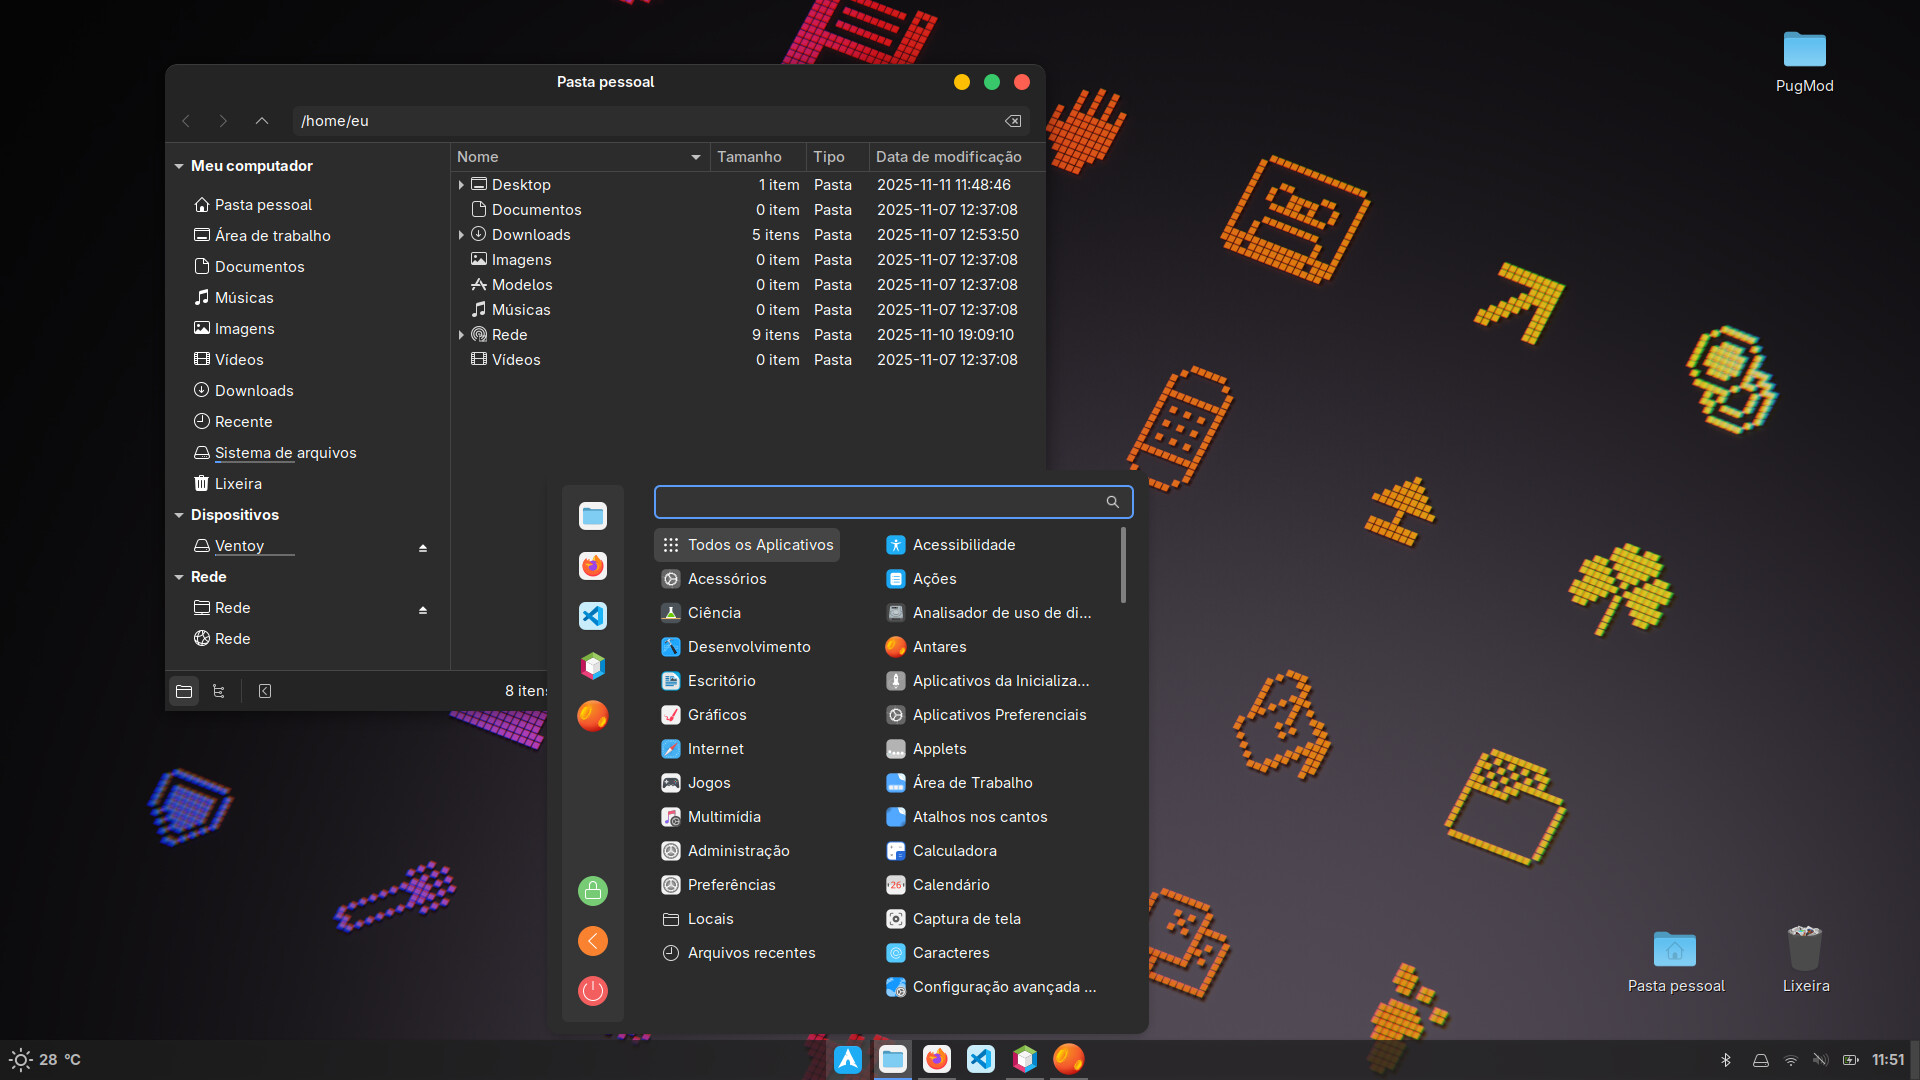Clear the path bar text
The width and height of the screenshot is (1920, 1080).
click(x=1013, y=121)
